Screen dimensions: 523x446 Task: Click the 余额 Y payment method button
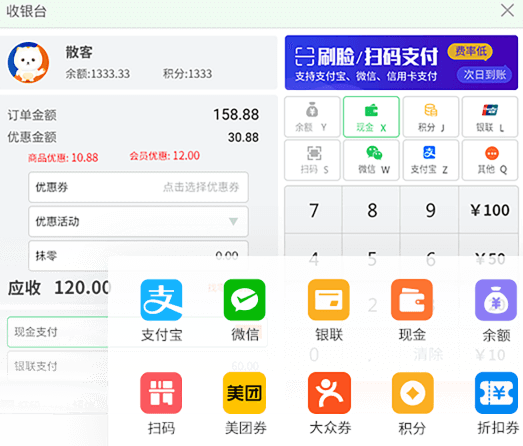pos(312,117)
